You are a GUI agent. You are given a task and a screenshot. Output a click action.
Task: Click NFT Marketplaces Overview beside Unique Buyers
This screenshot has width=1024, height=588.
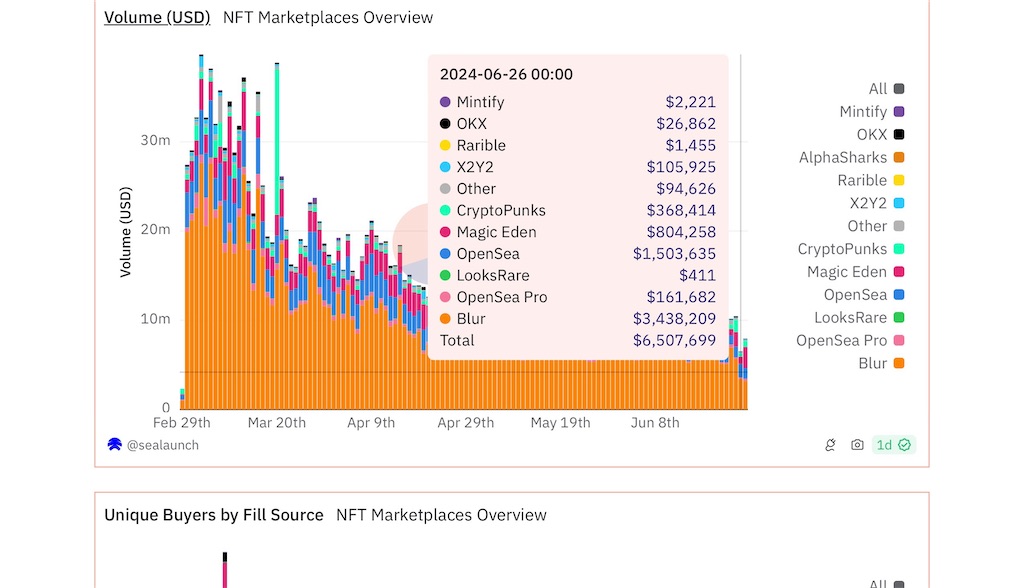[x=441, y=515]
